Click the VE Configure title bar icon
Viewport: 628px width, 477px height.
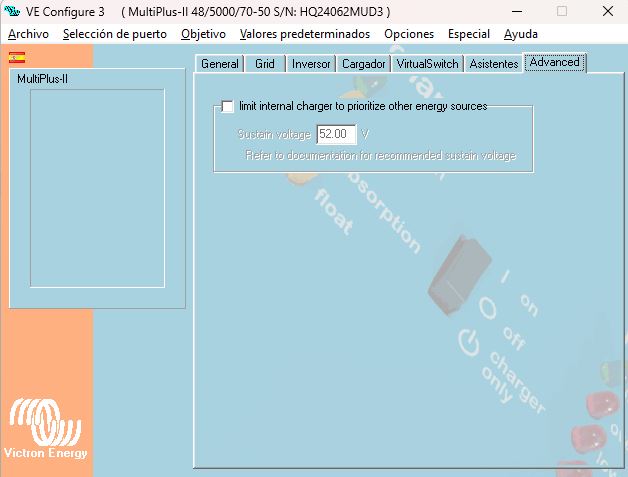click(x=11, y=11)
